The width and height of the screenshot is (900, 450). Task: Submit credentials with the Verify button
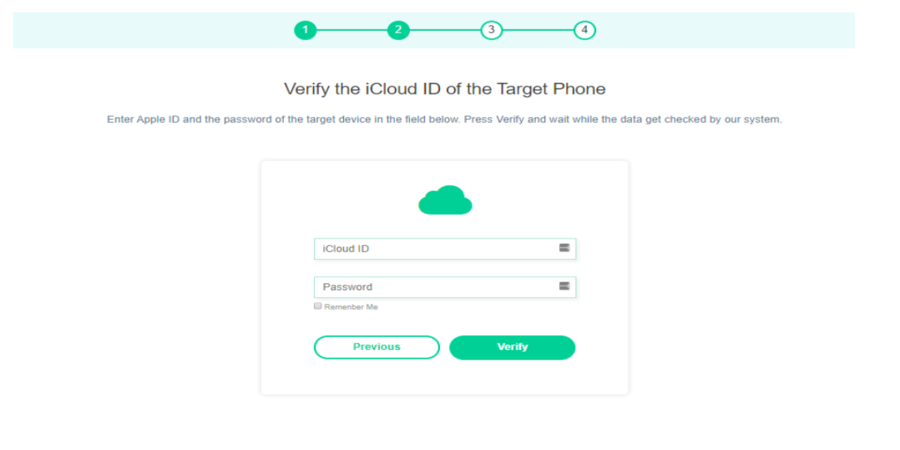pos(512,347)
